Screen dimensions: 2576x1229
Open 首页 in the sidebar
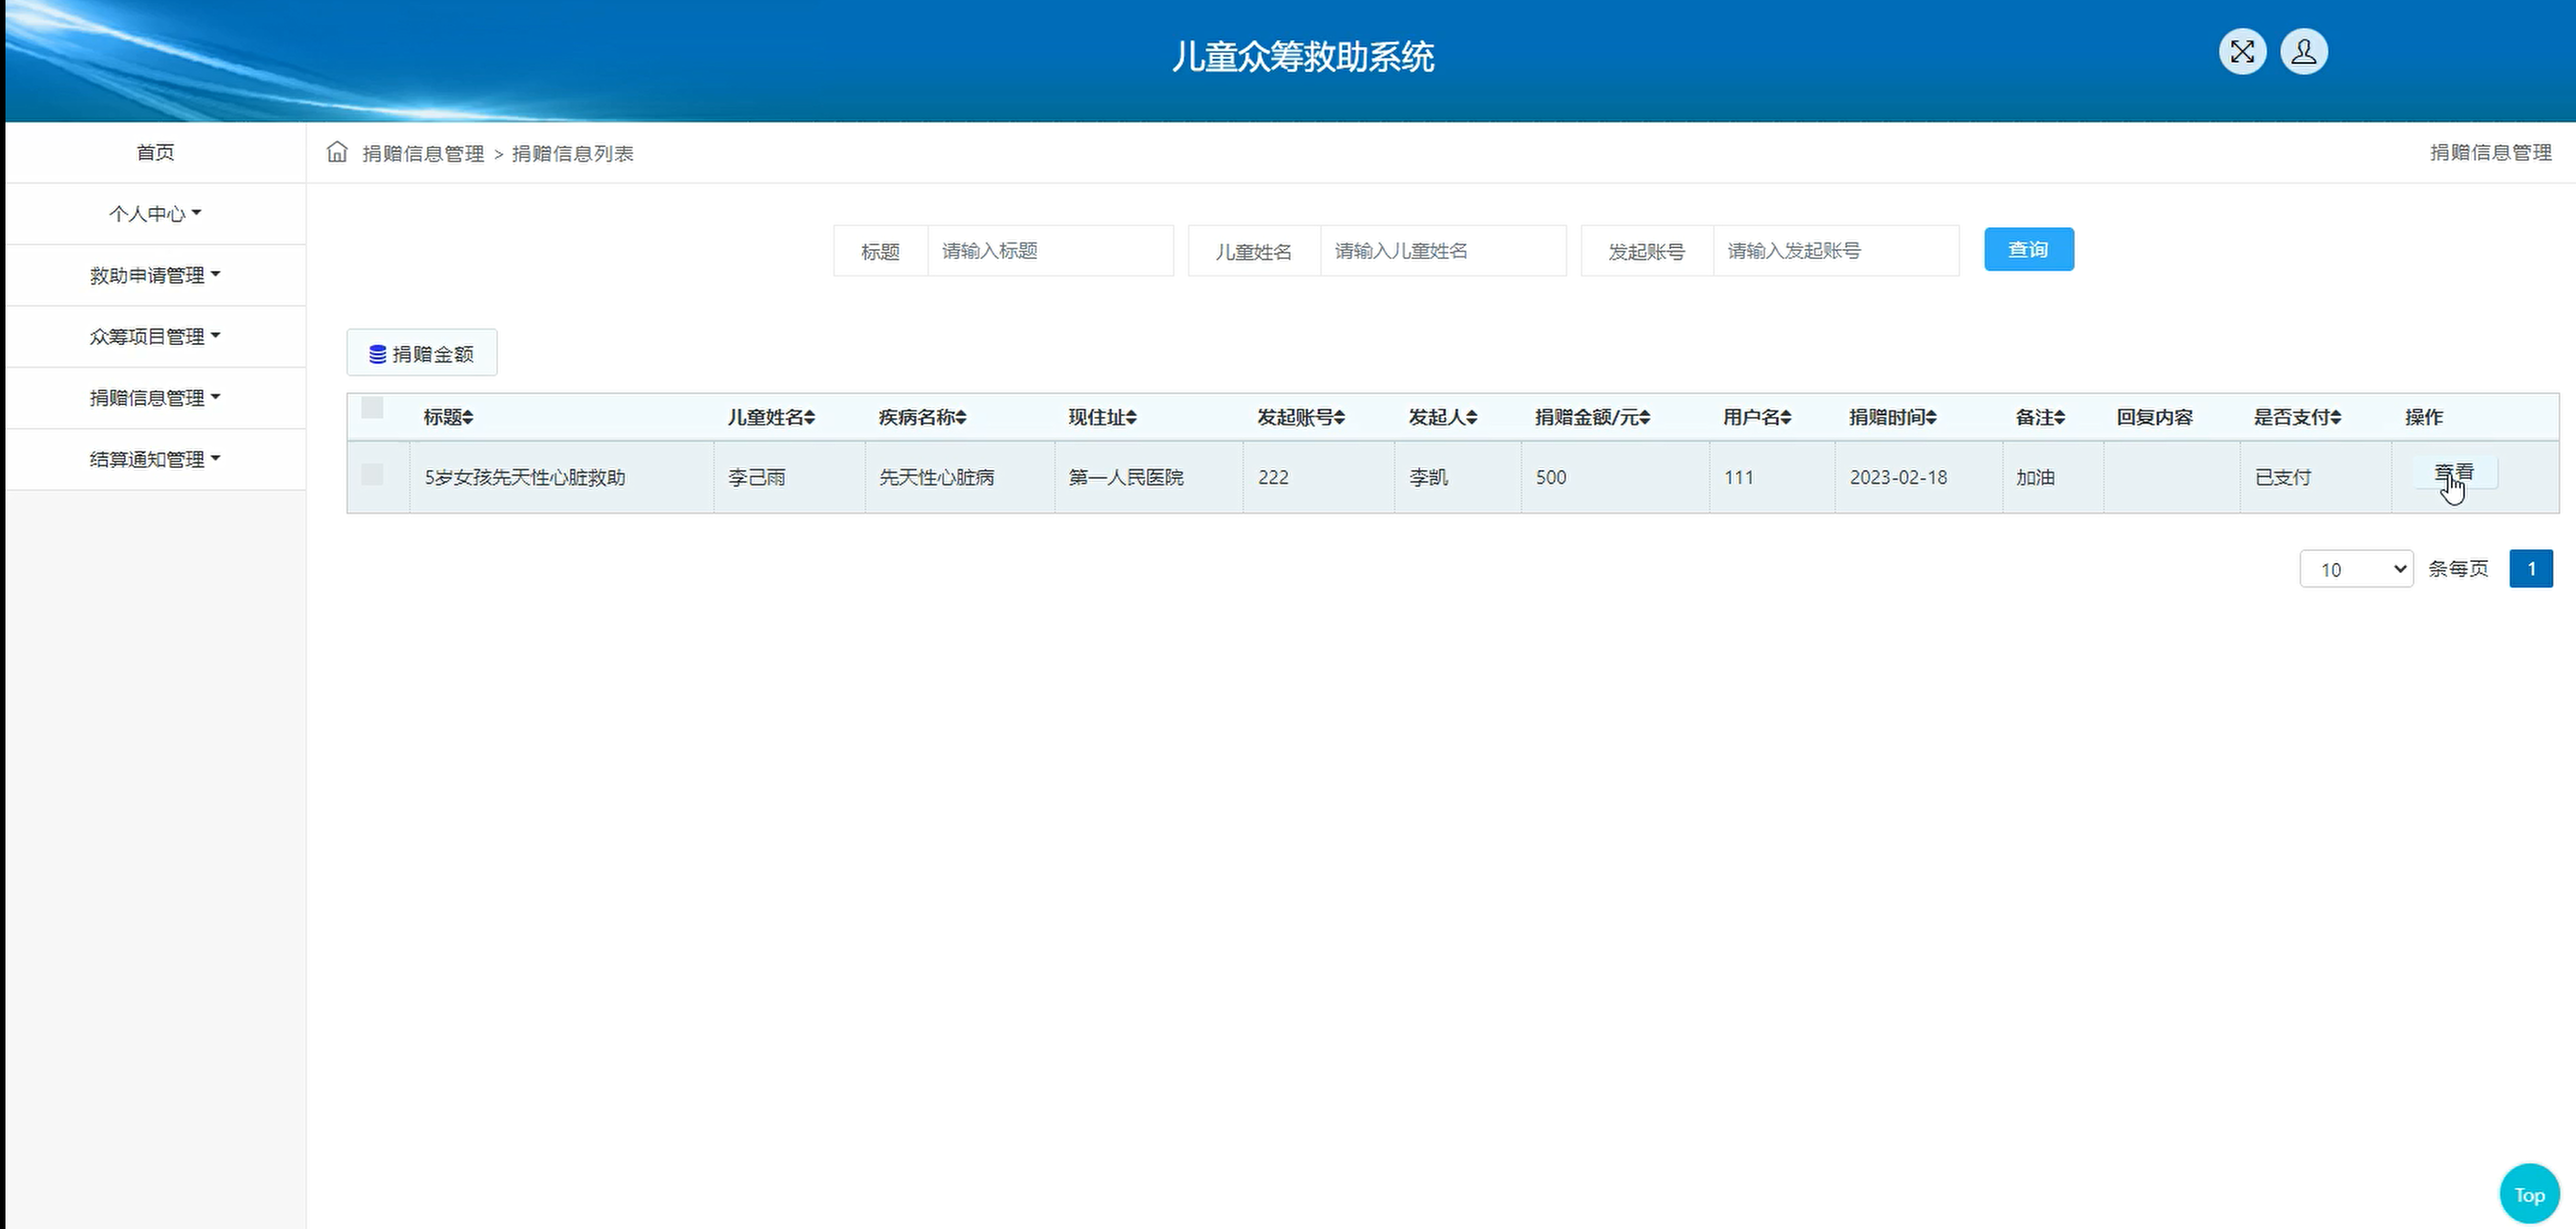155,152
